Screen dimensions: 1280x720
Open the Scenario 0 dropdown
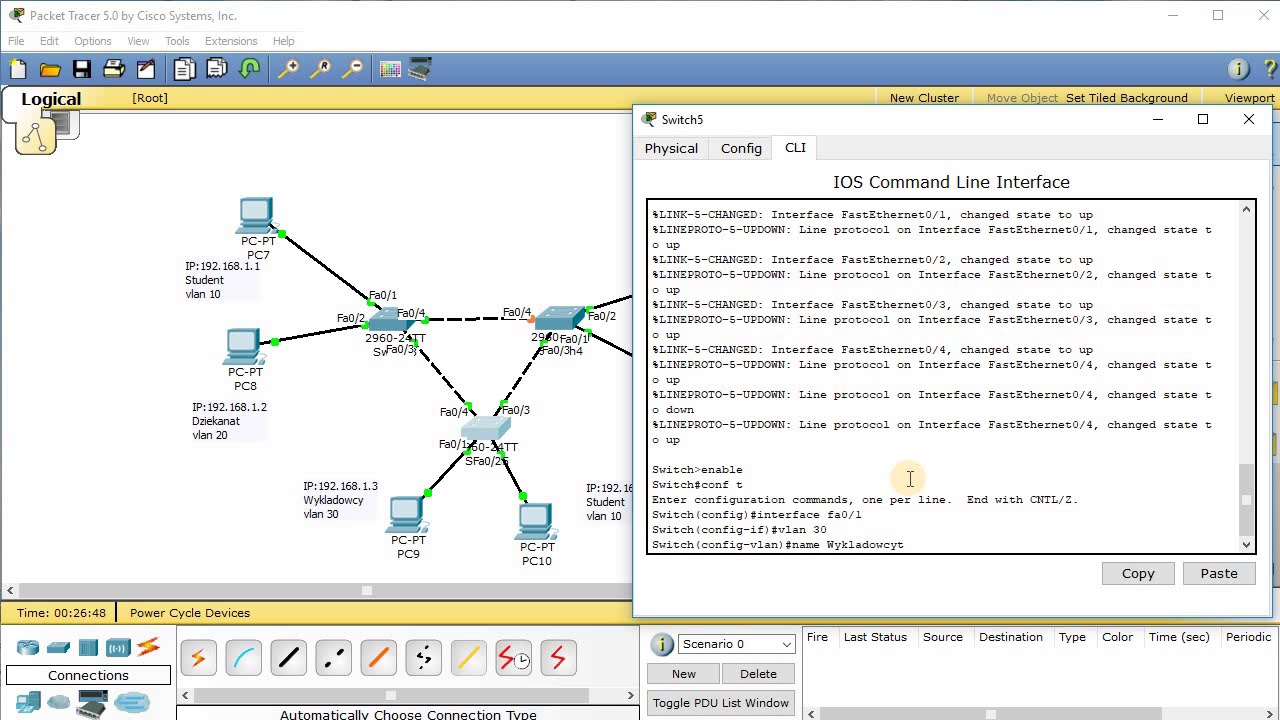(736, 644)
